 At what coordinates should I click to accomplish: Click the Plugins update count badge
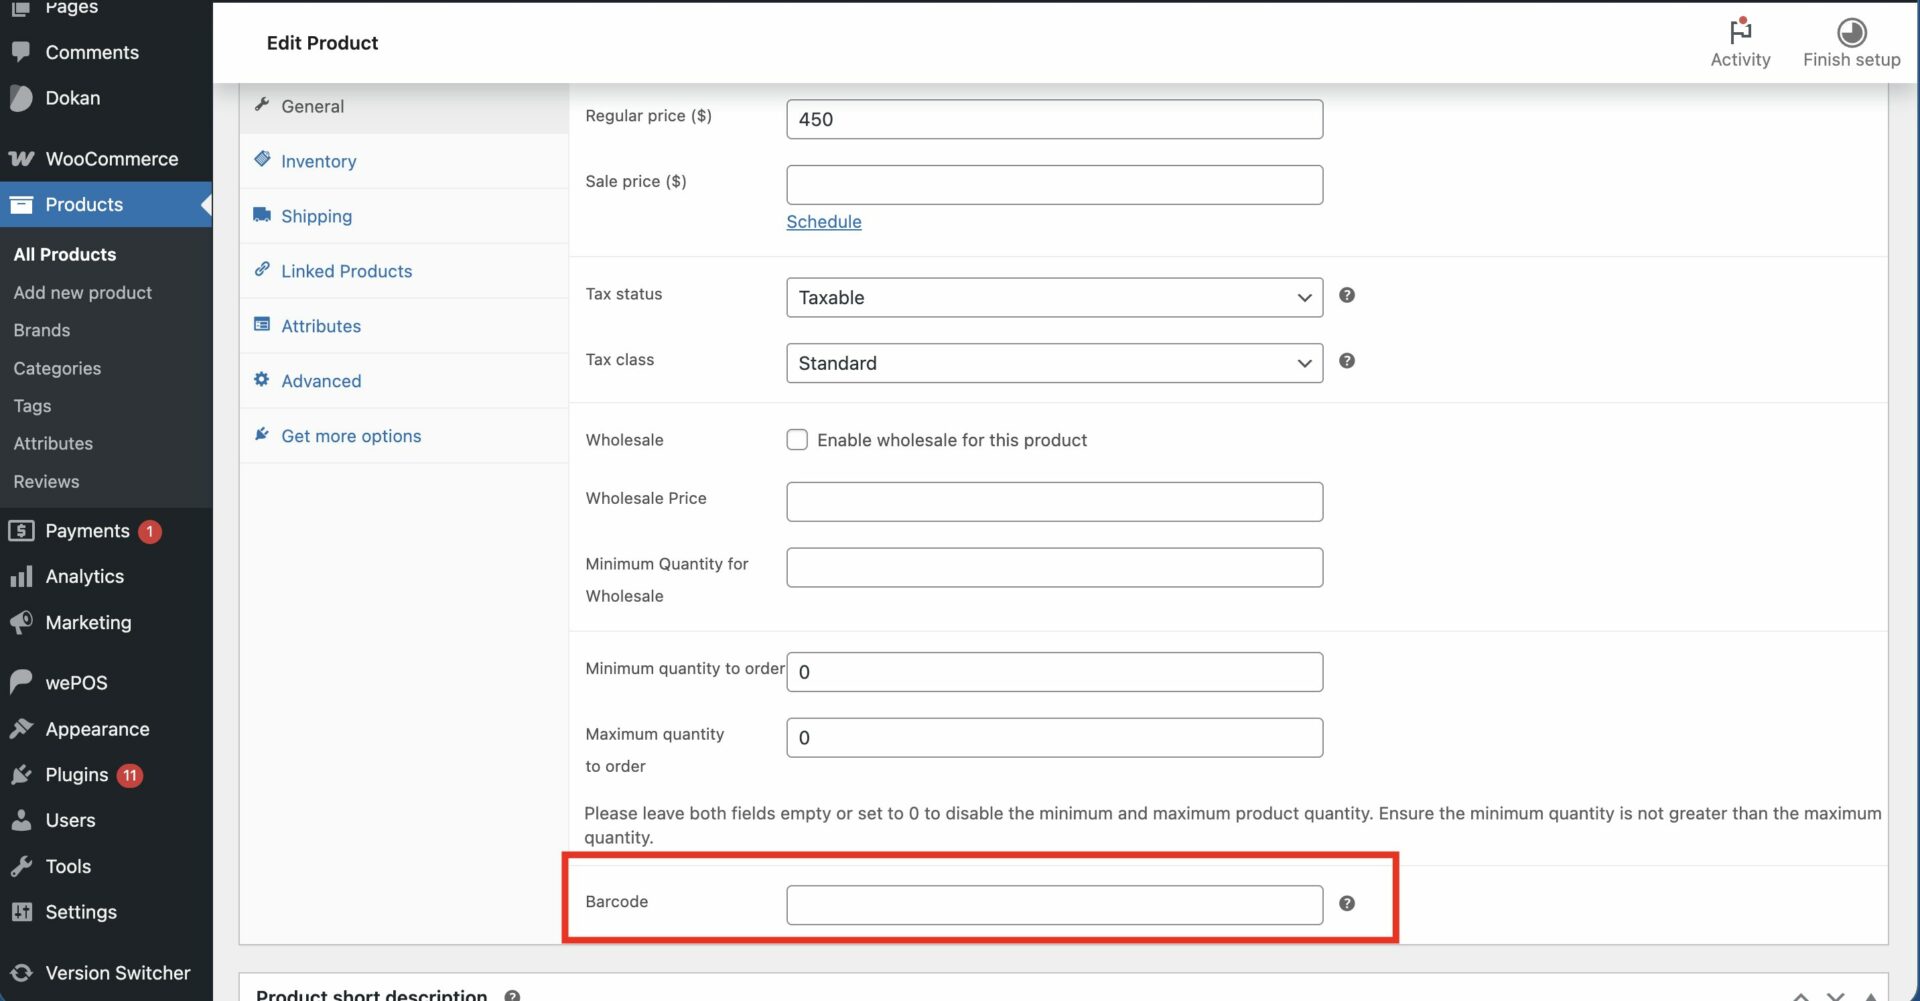(x=130, y=775)
